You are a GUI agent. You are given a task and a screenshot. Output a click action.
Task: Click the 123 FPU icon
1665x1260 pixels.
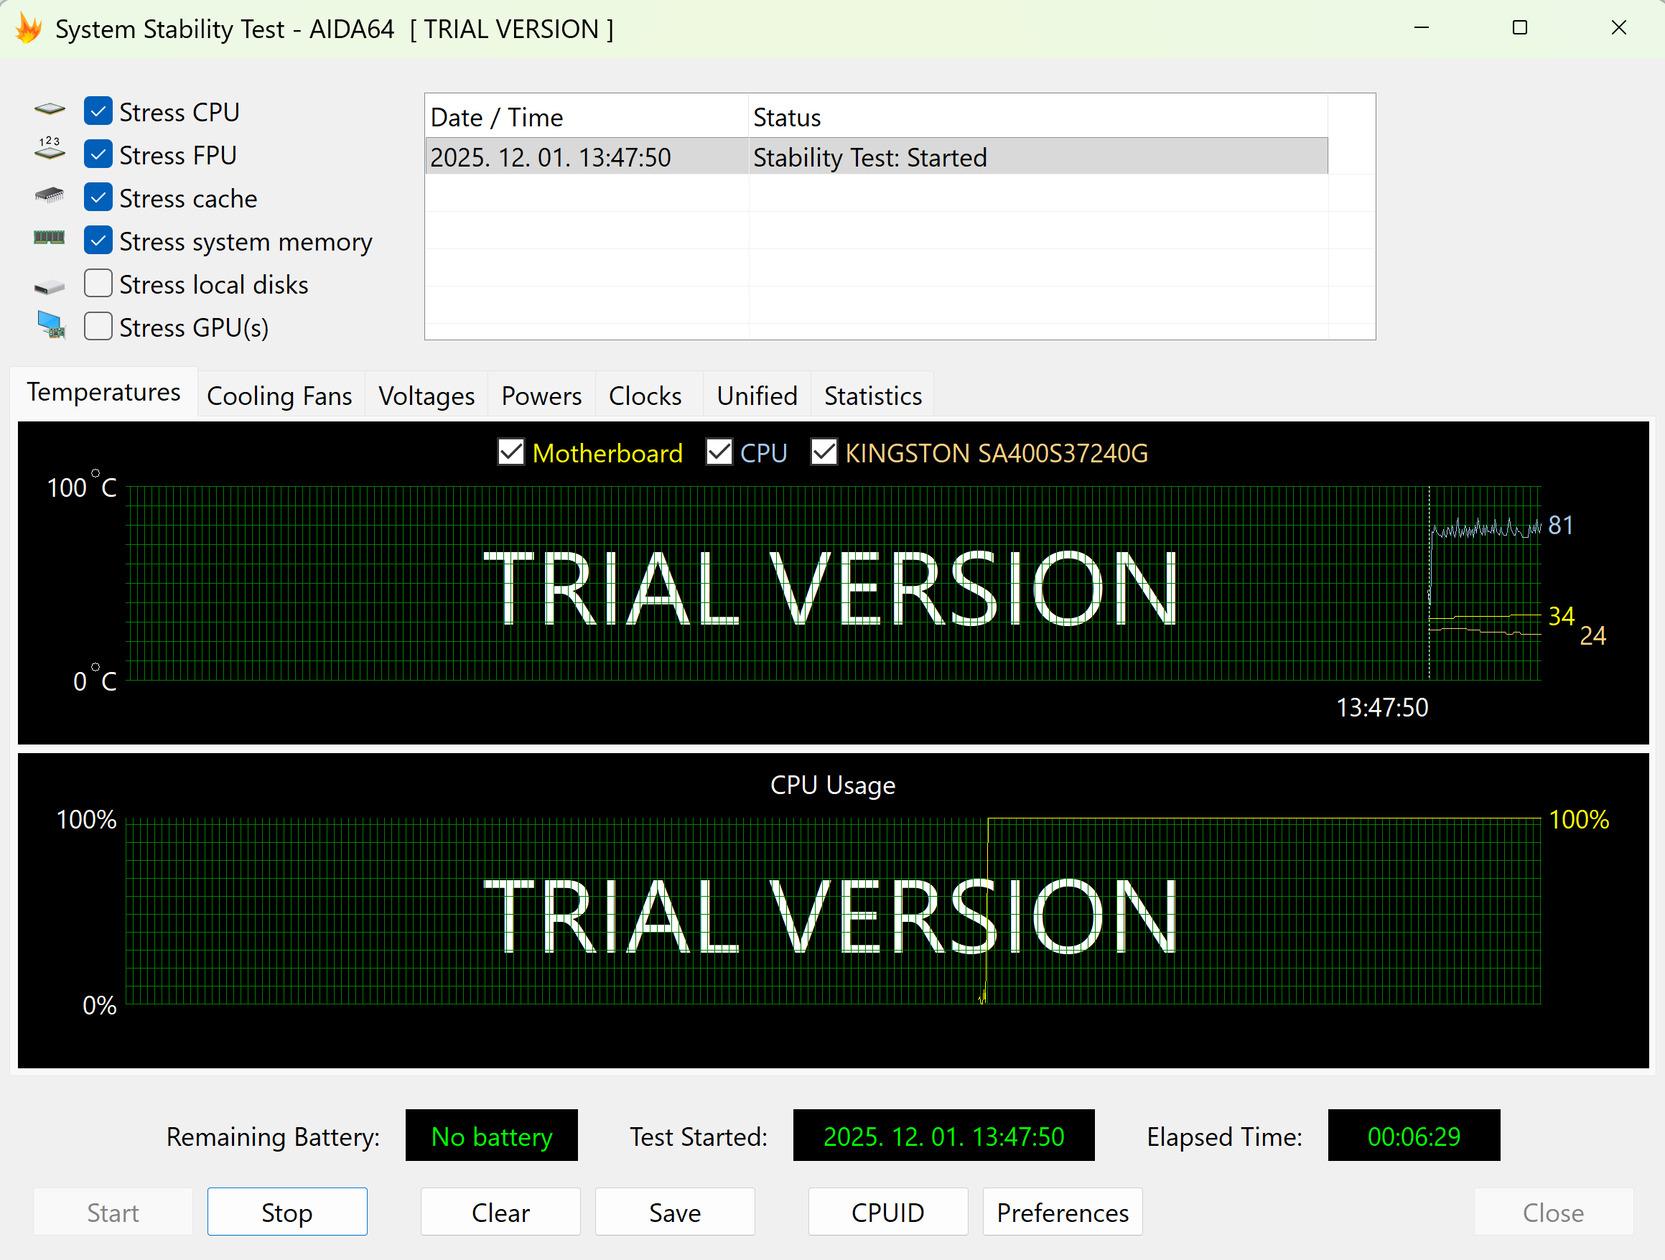(x=49, y=149)
